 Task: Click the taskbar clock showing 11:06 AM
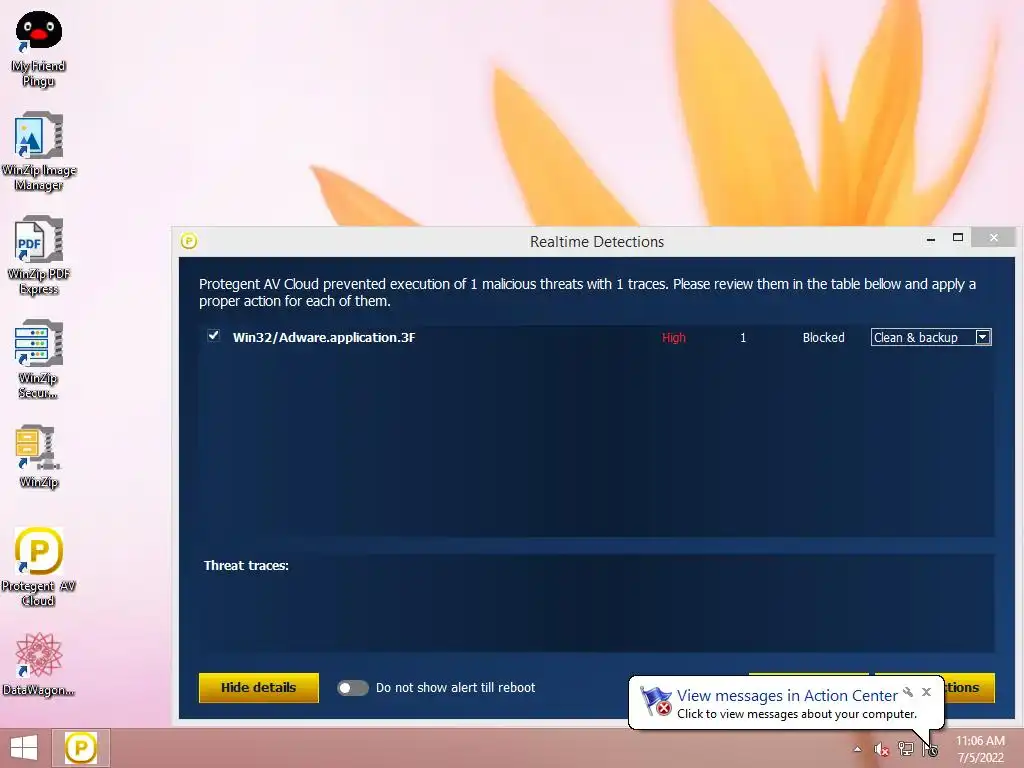coord(980,749)
